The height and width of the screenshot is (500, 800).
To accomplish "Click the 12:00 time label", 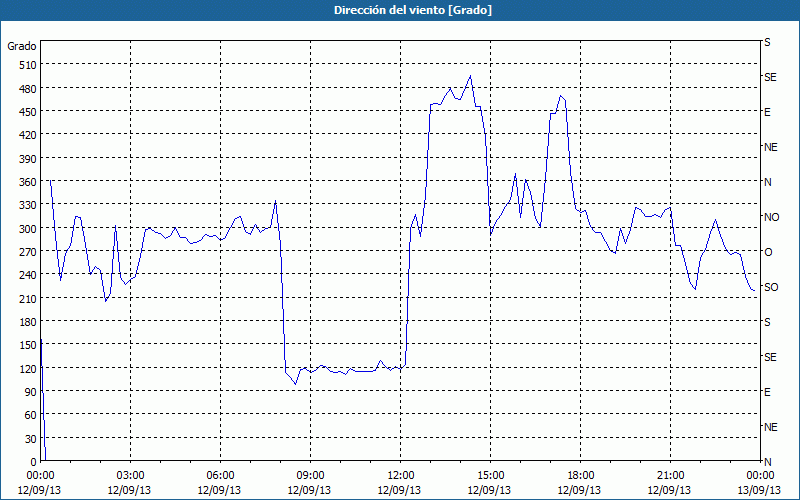I will 401,476.
